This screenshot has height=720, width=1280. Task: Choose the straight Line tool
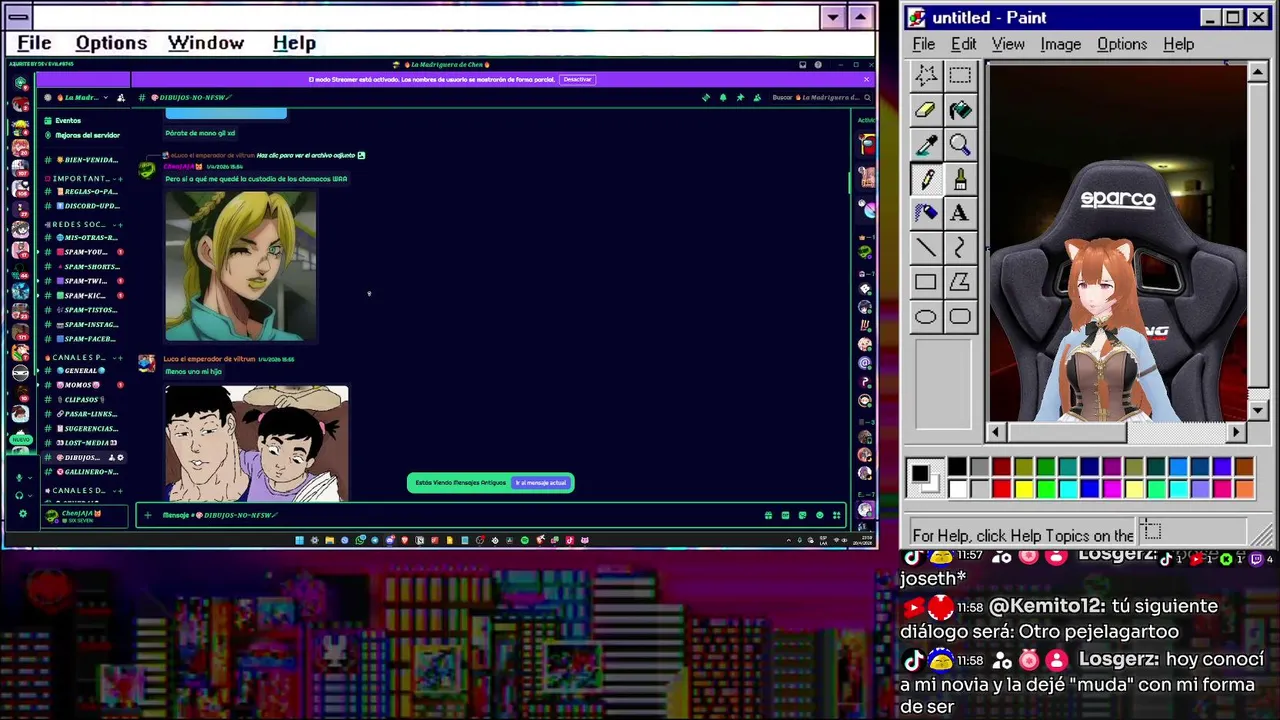(926, 248)
